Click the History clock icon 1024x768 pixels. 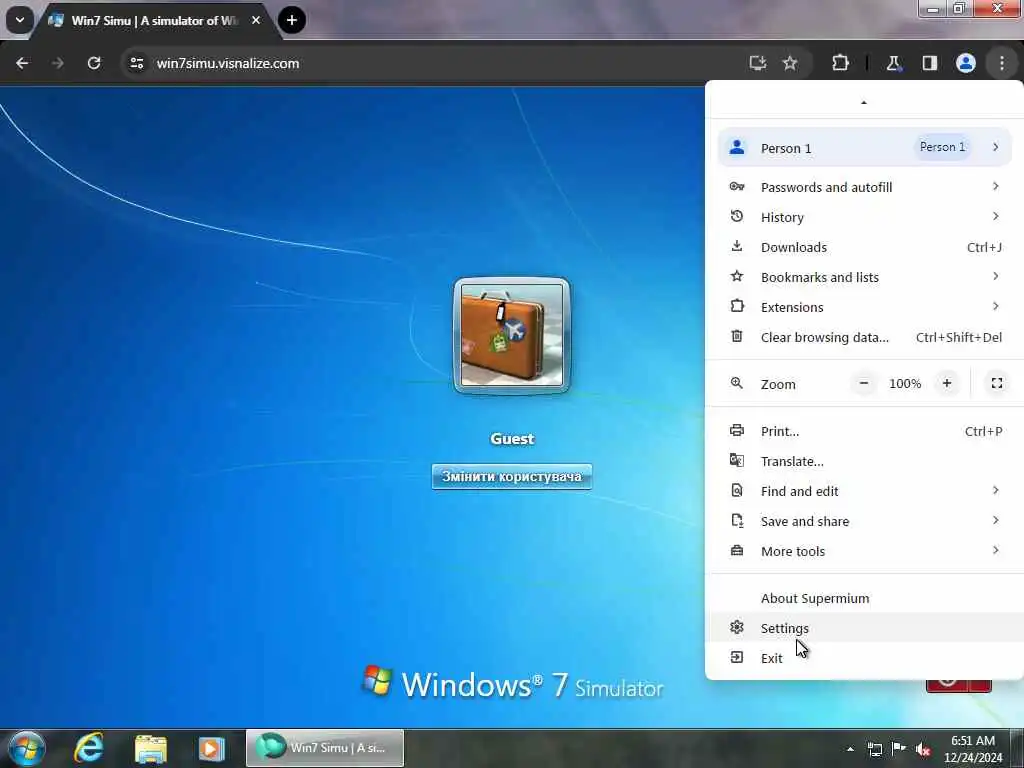pos(737,216)
